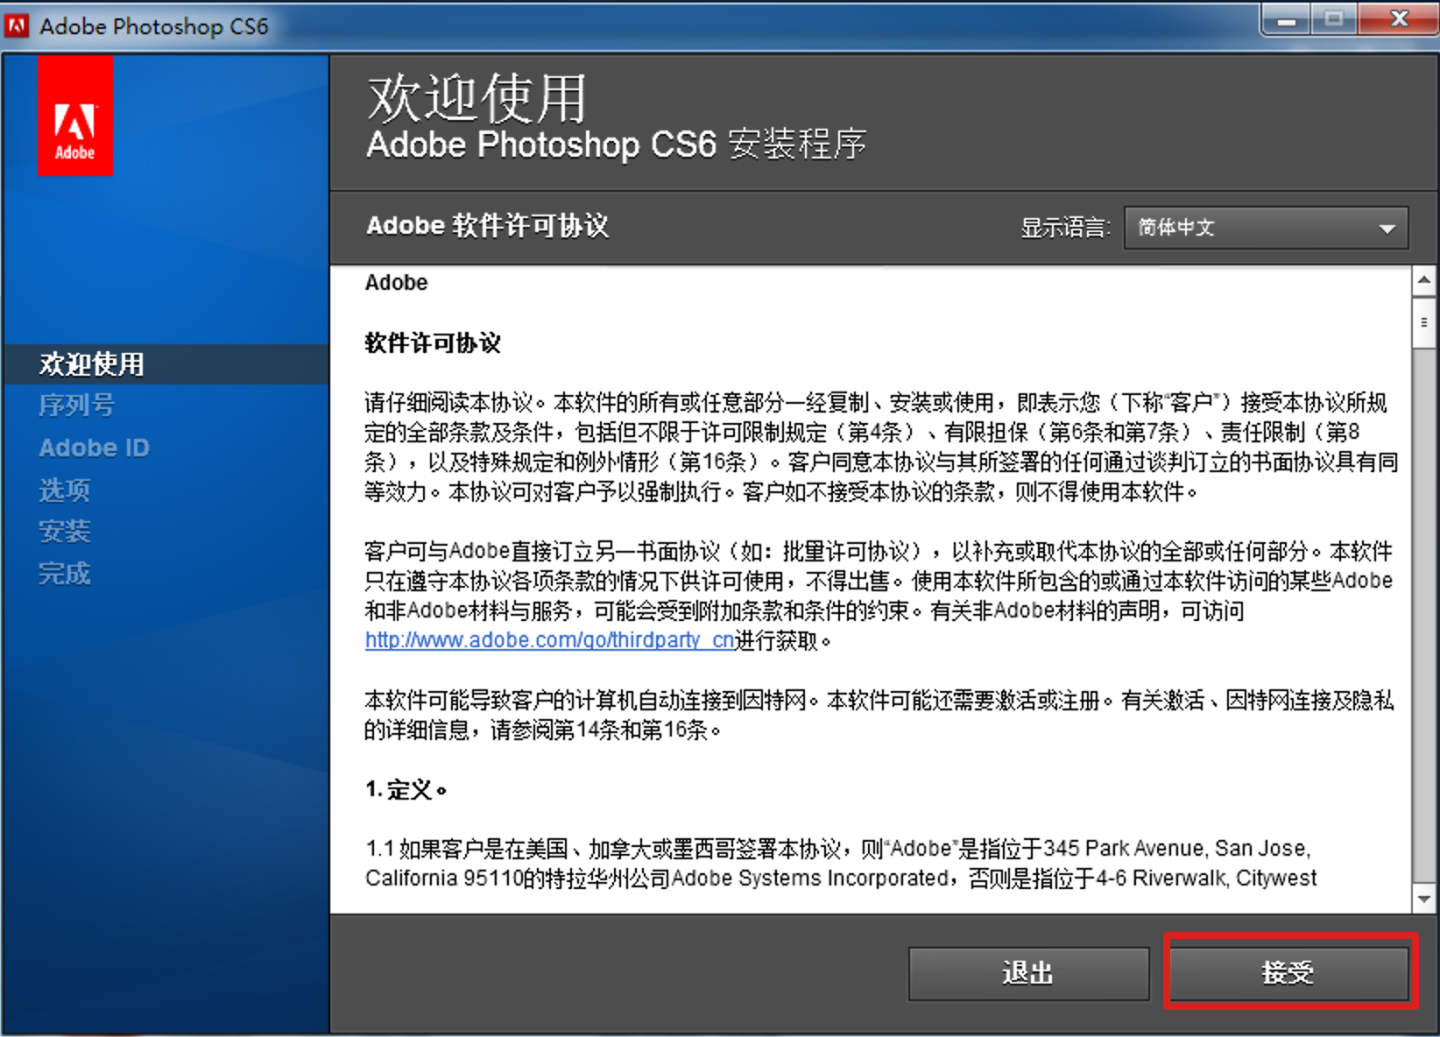Click the red Adobe logo icon

point(75,116)
